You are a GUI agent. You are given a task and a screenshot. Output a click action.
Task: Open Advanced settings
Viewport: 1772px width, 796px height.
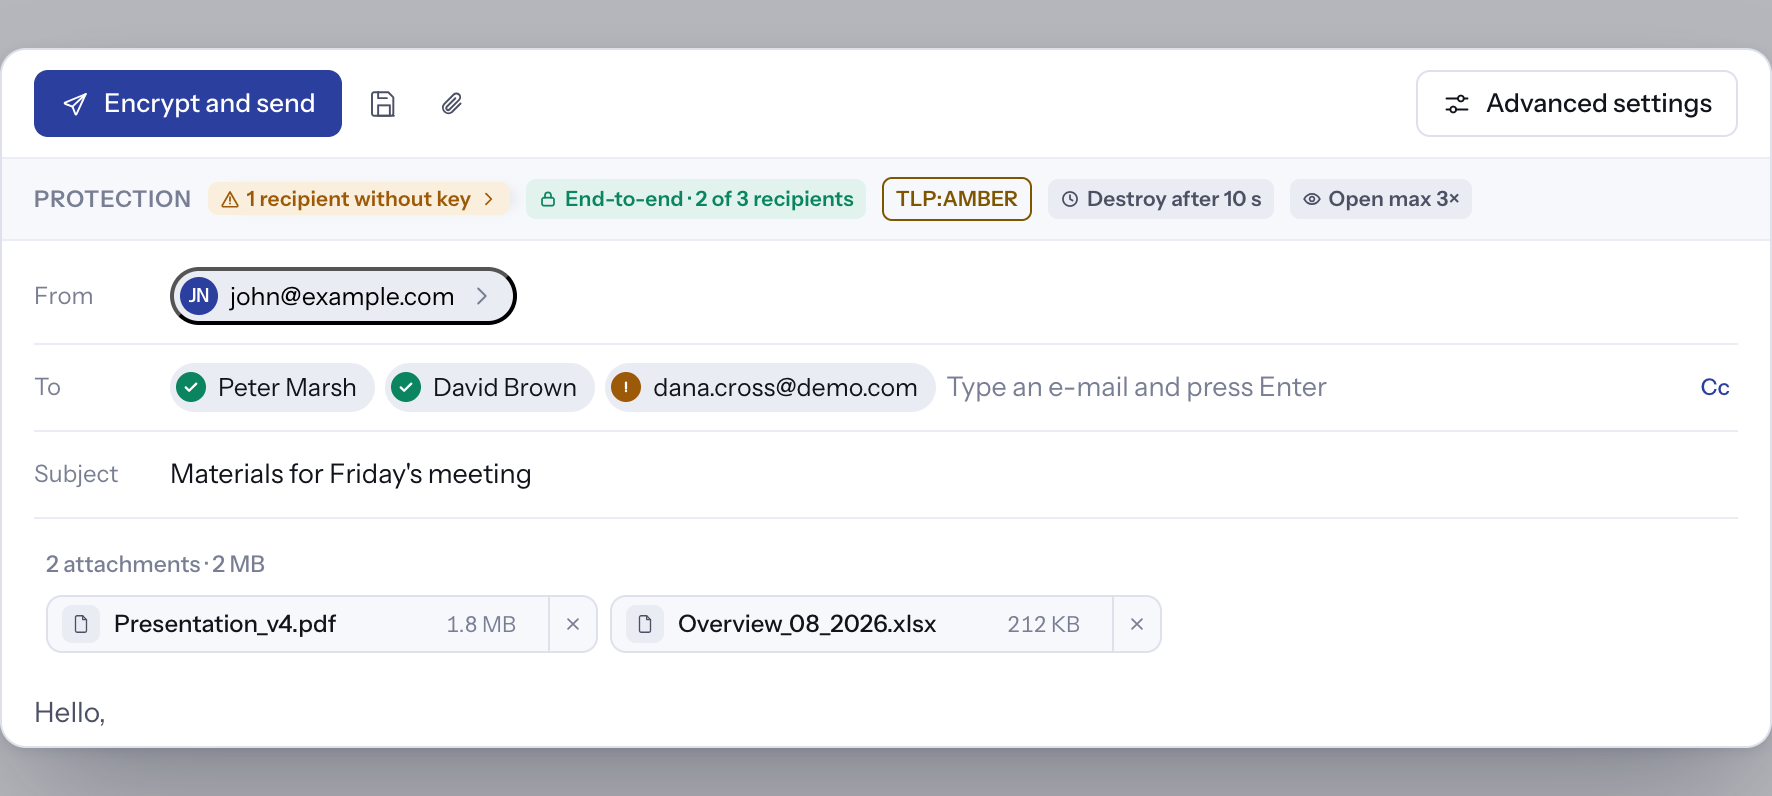(x=1577, y=103)
